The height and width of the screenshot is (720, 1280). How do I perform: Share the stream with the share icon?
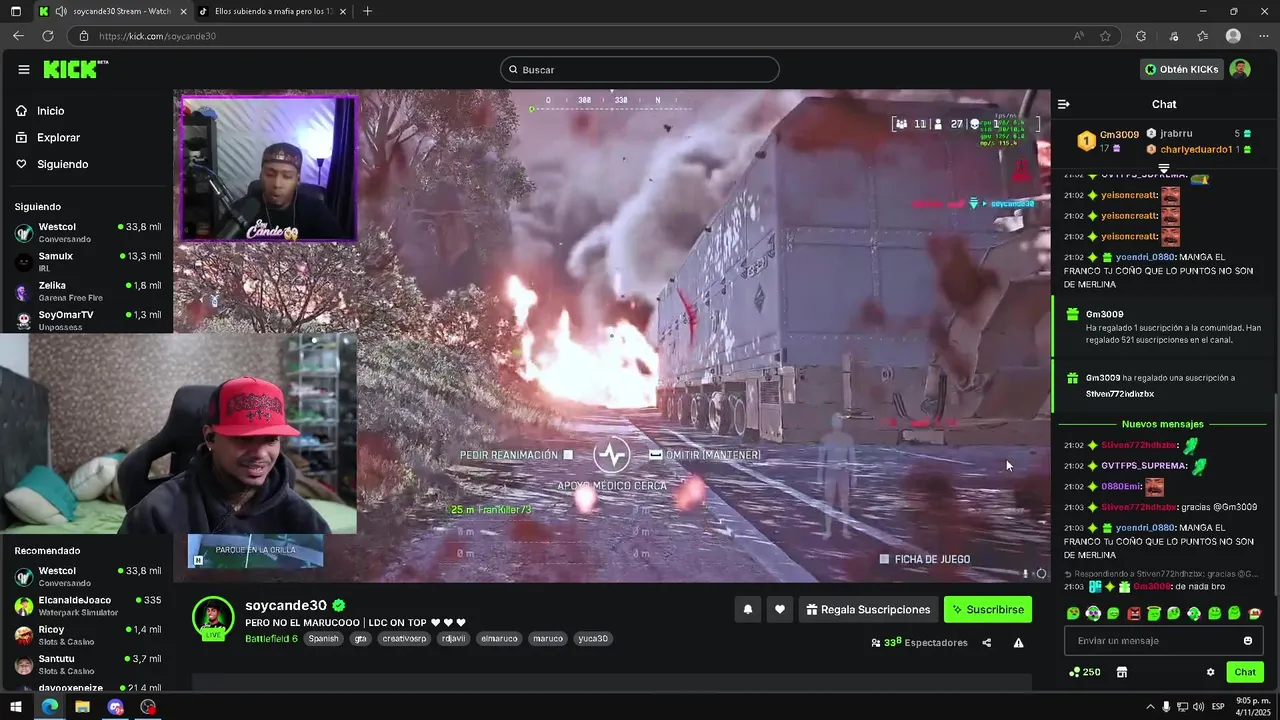986,643
